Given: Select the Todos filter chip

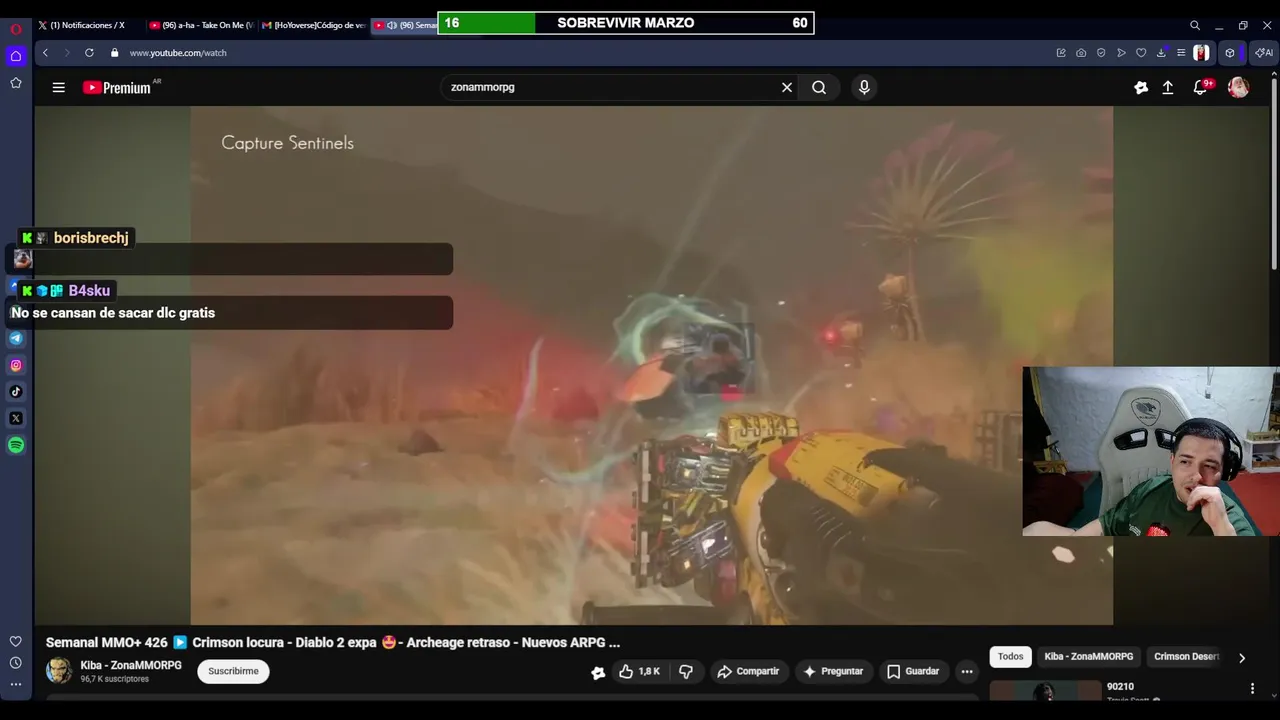Looking at the screenshot, I should pyautogui.click(x=1010, y=657).
